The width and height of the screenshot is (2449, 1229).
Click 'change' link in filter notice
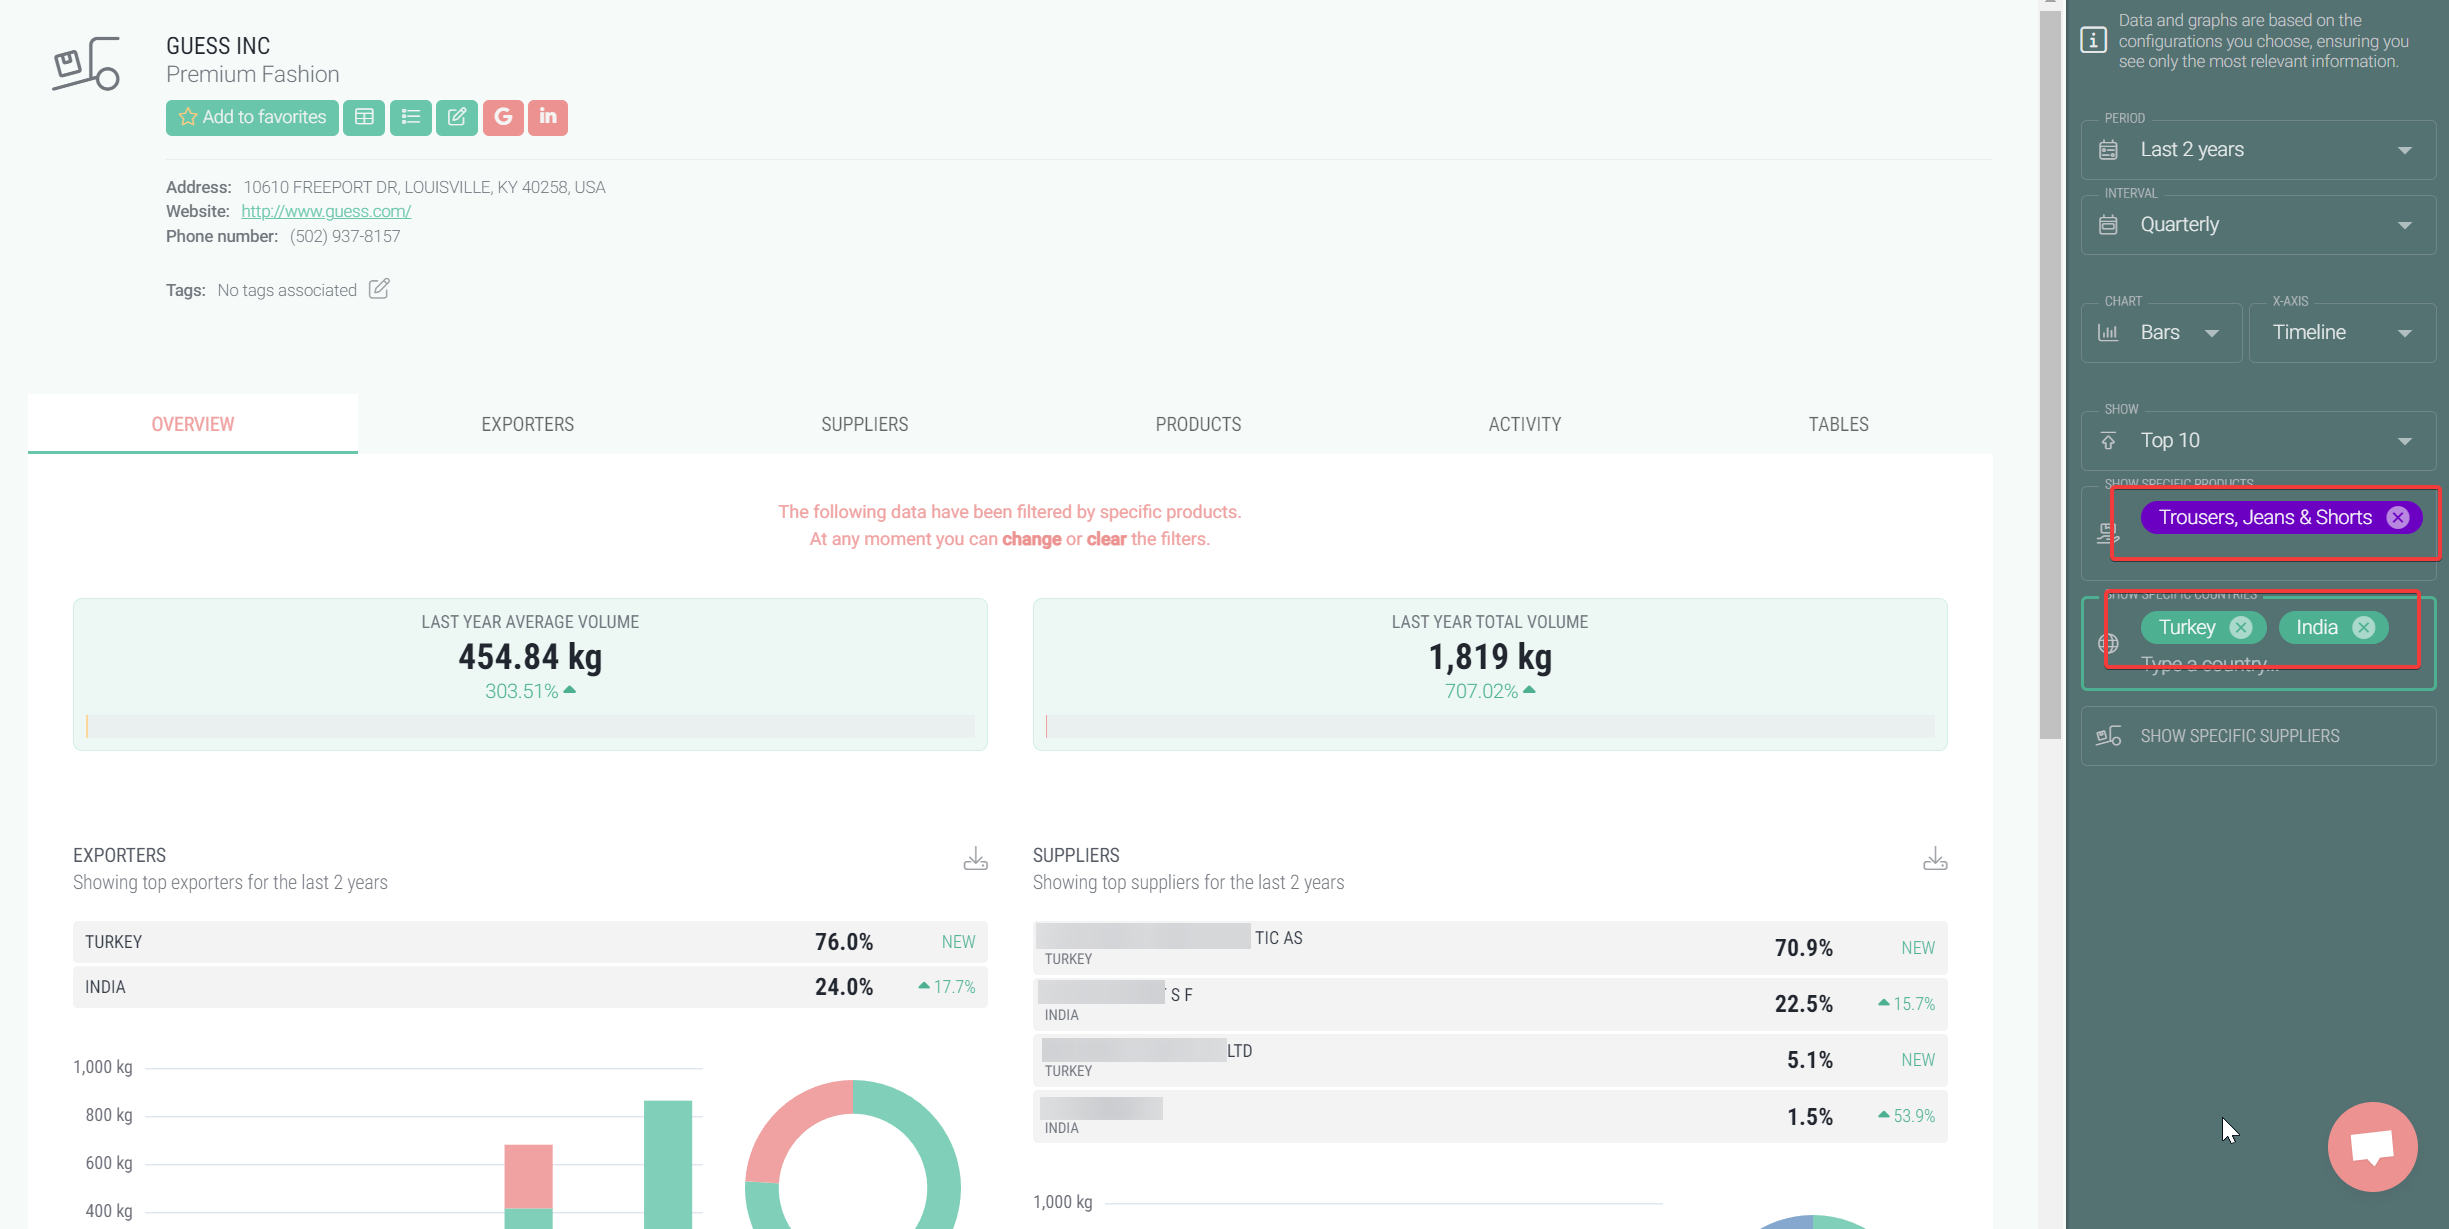(x=1031, y=539)
